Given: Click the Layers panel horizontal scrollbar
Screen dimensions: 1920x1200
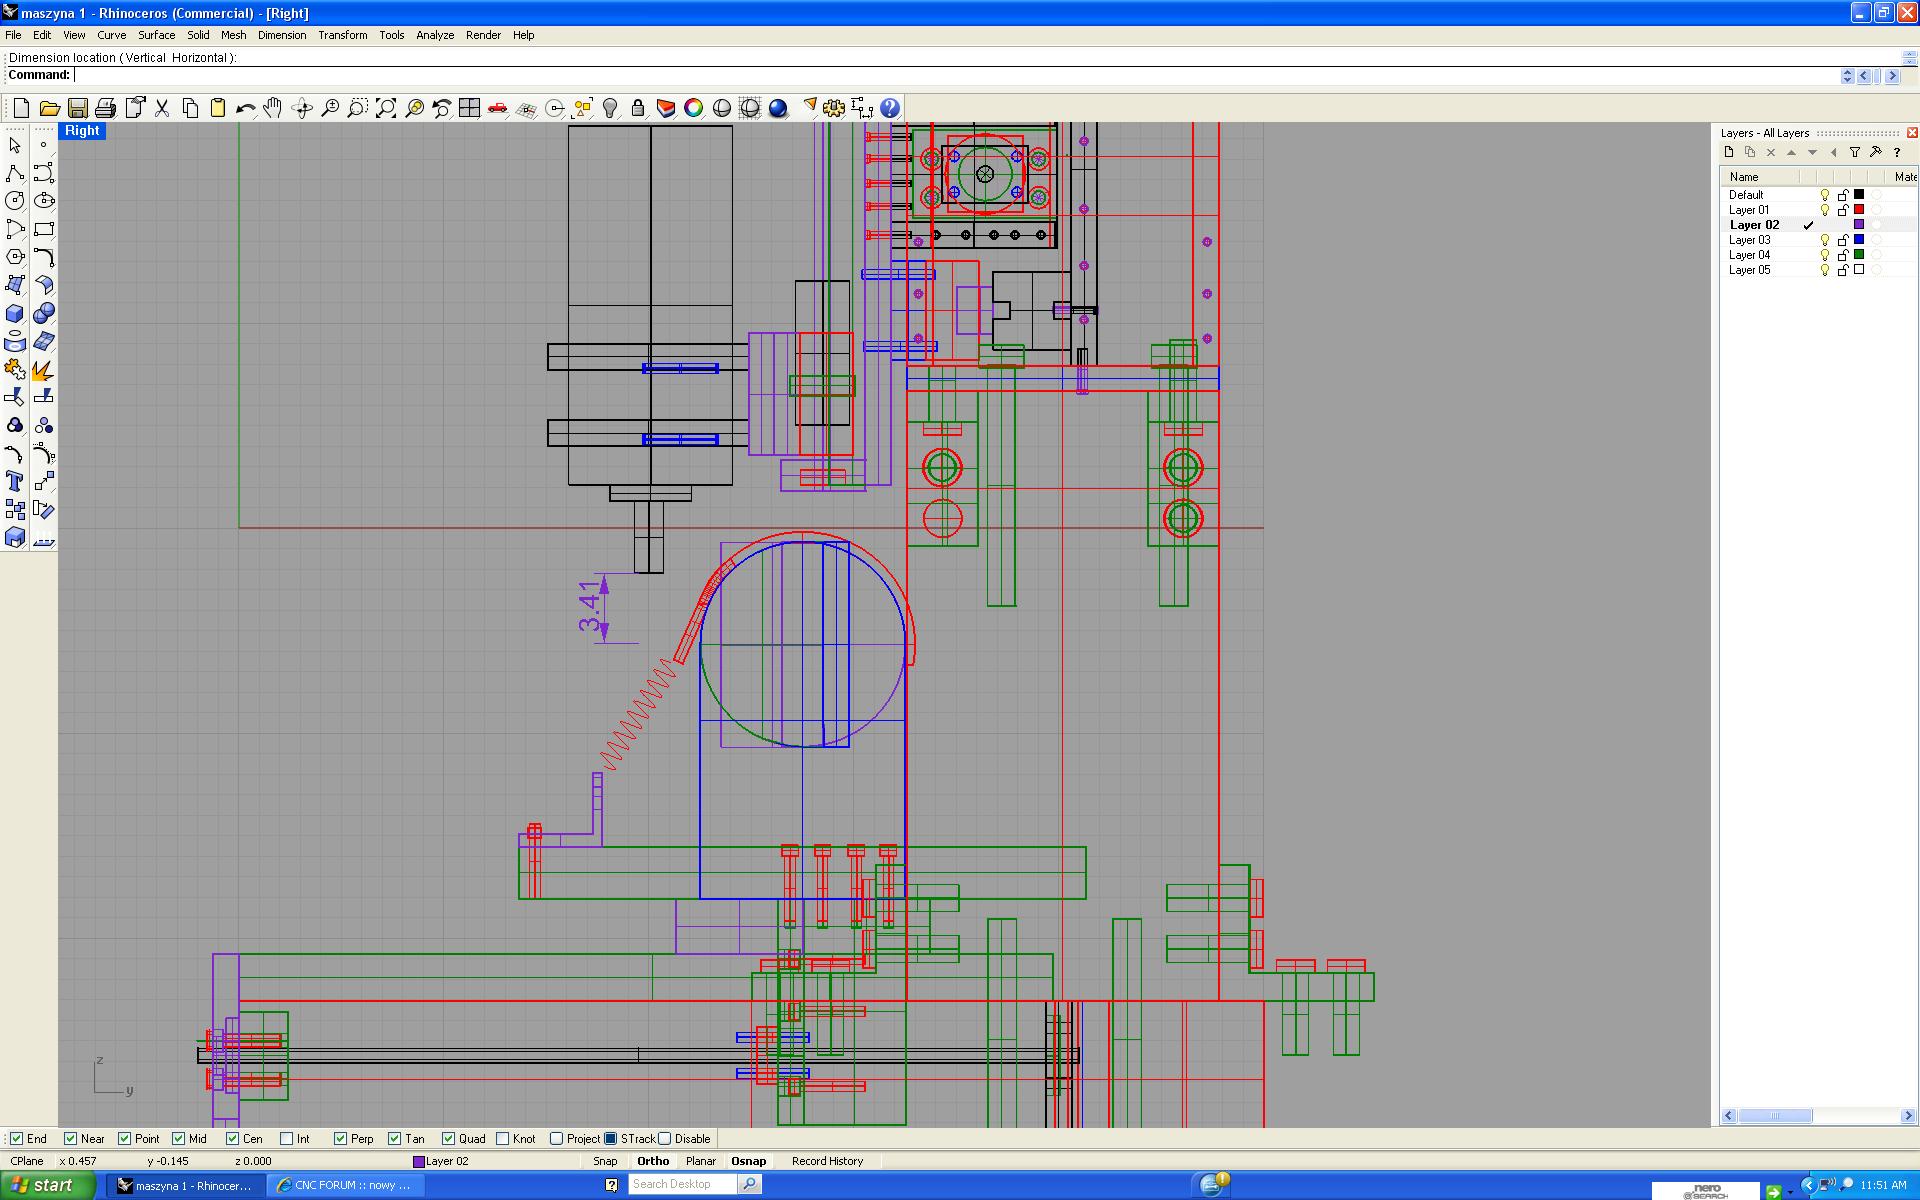Looking at the screenshot, I should click(x=1818, y=1116).
